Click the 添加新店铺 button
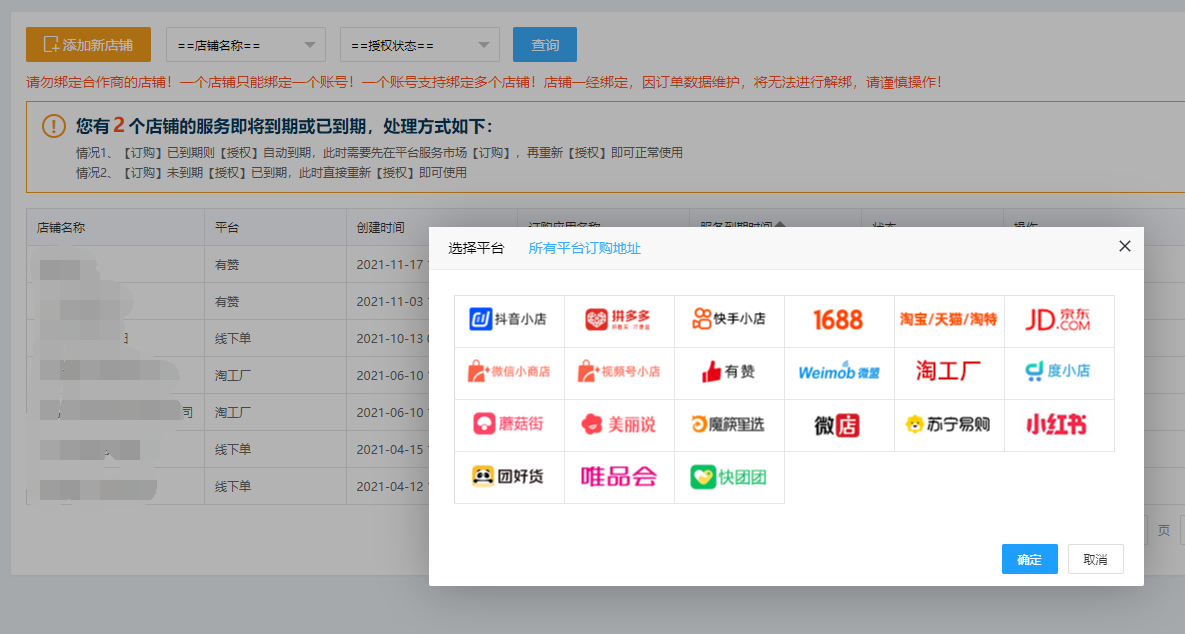The image size is (1185, 634). click(88, 45)
